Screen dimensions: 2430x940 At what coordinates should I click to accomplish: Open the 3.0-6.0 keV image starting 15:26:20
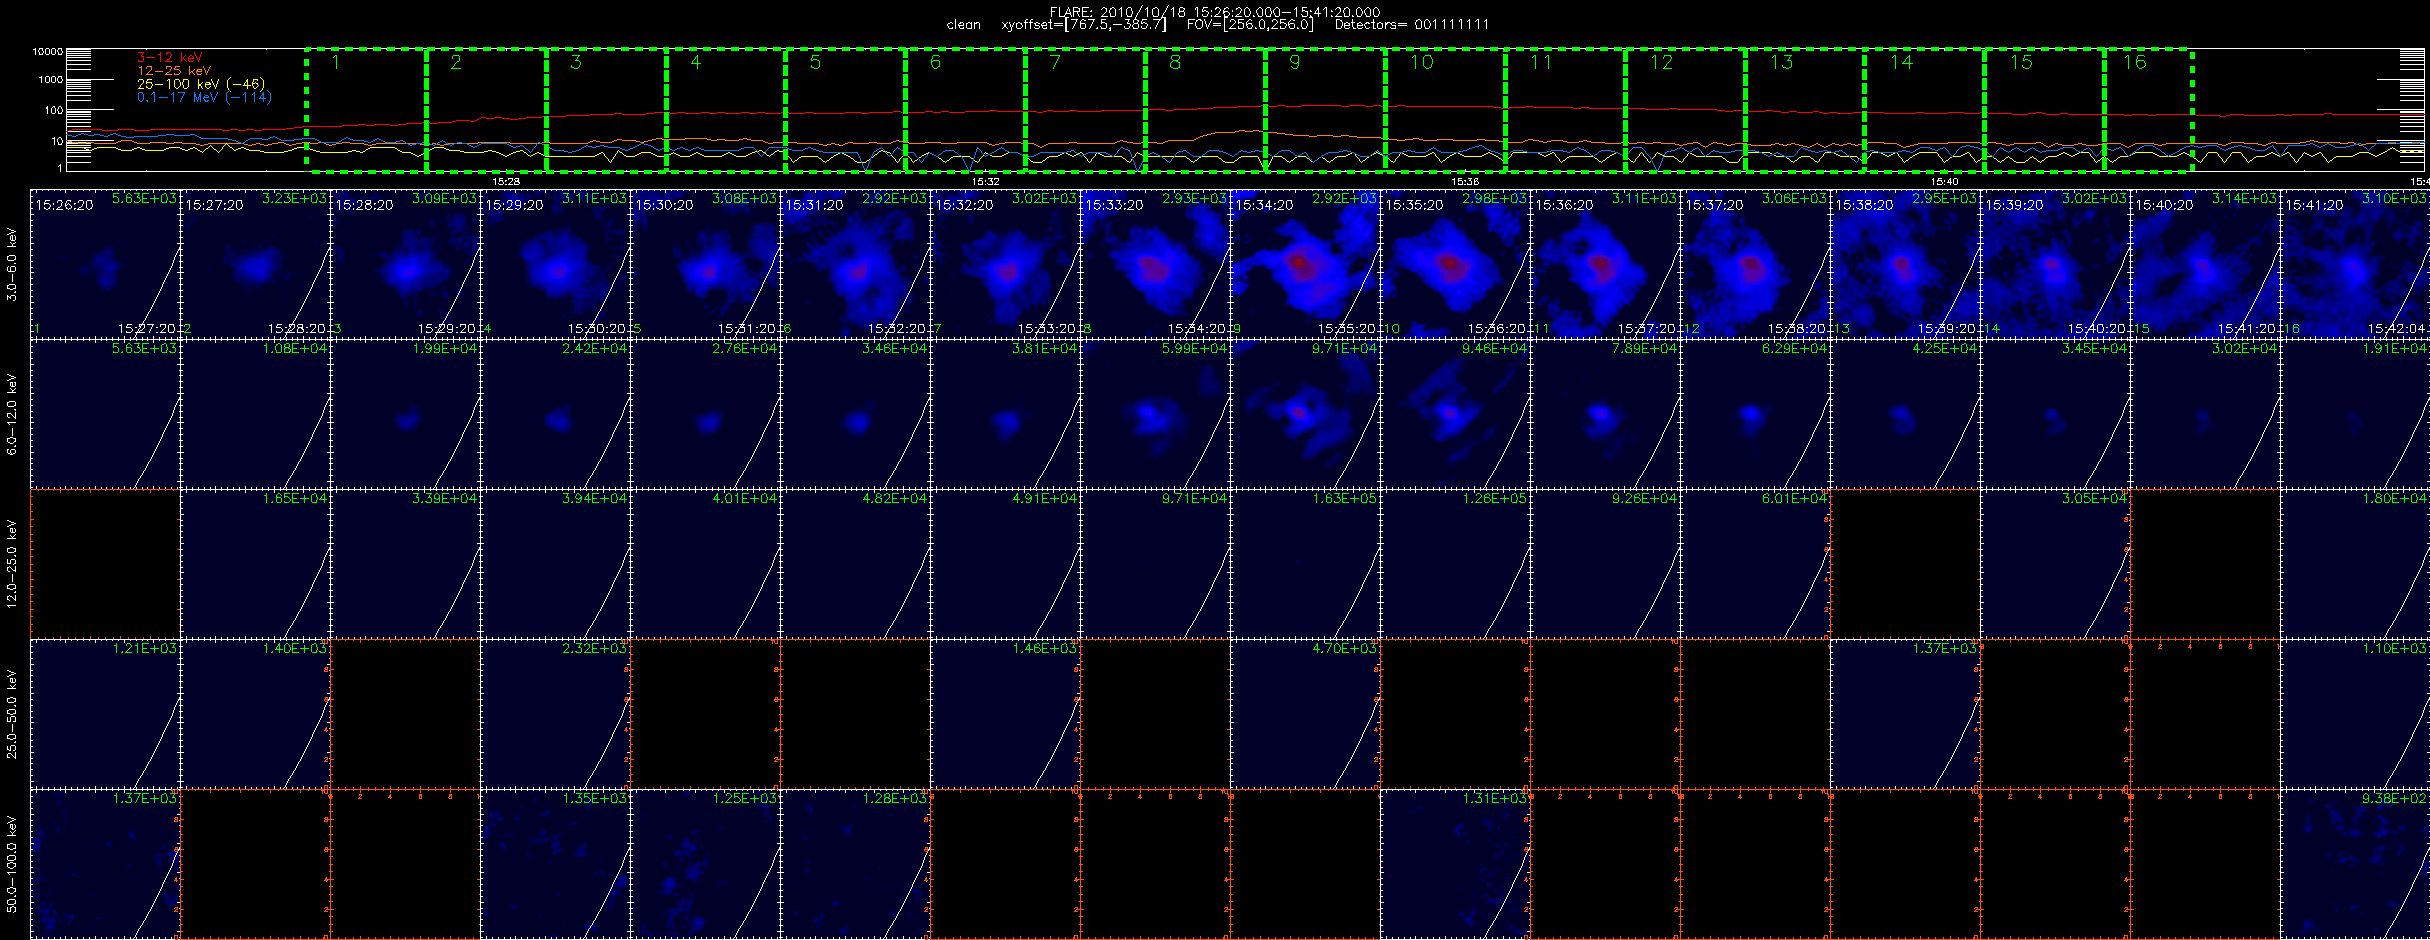105,264
